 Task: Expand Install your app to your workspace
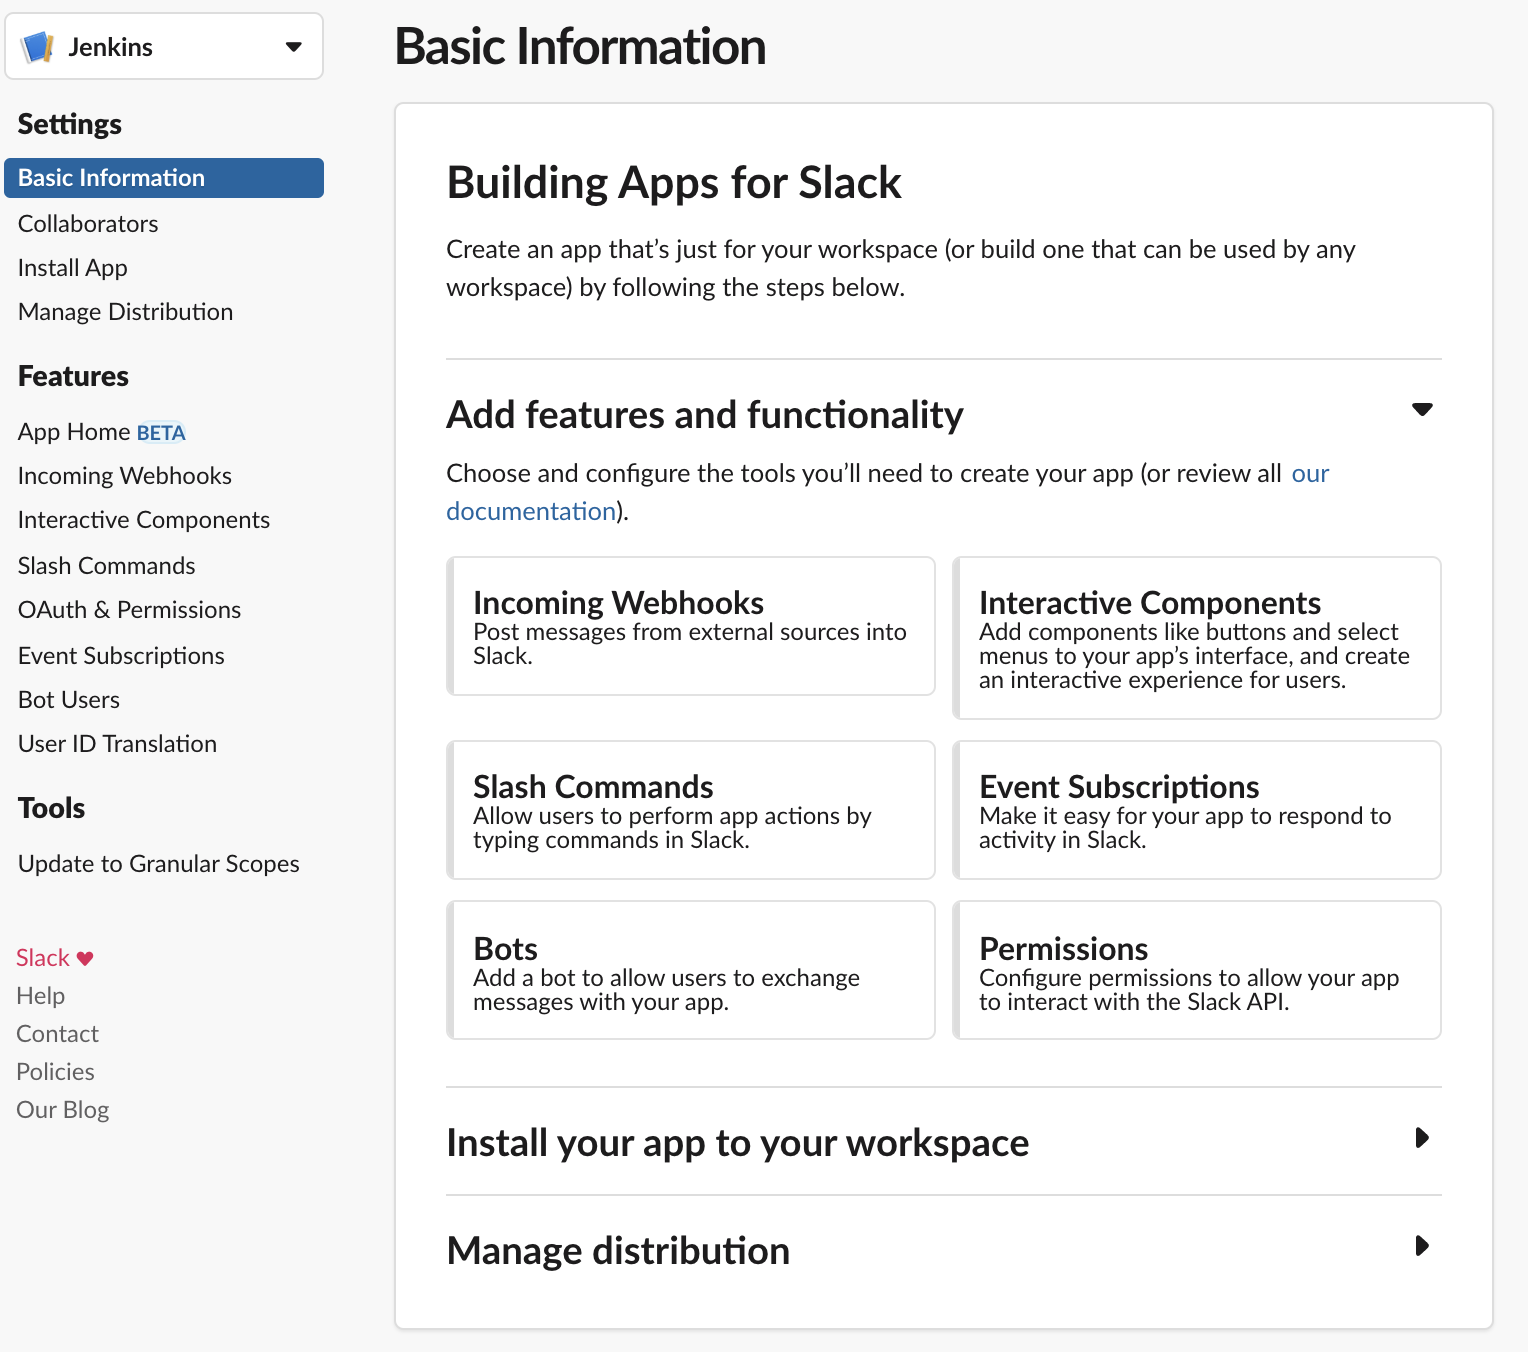[1422, 1138]
